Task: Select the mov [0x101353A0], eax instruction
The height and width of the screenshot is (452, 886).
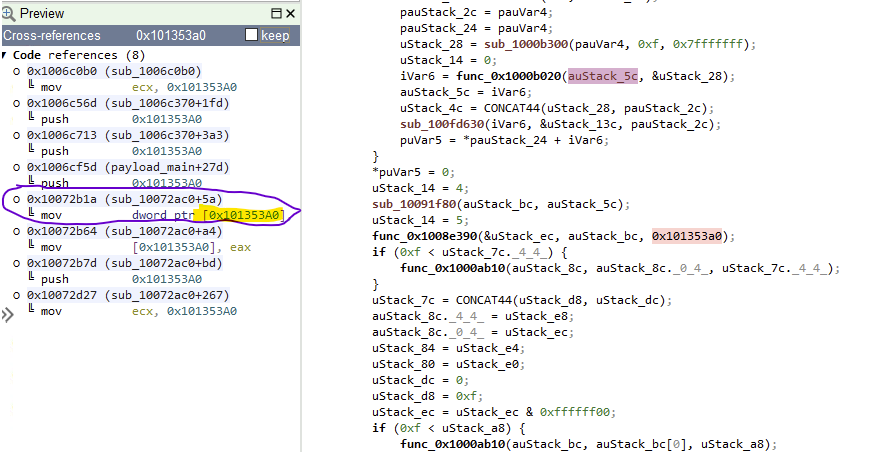Action: click(x=146, y=247)
